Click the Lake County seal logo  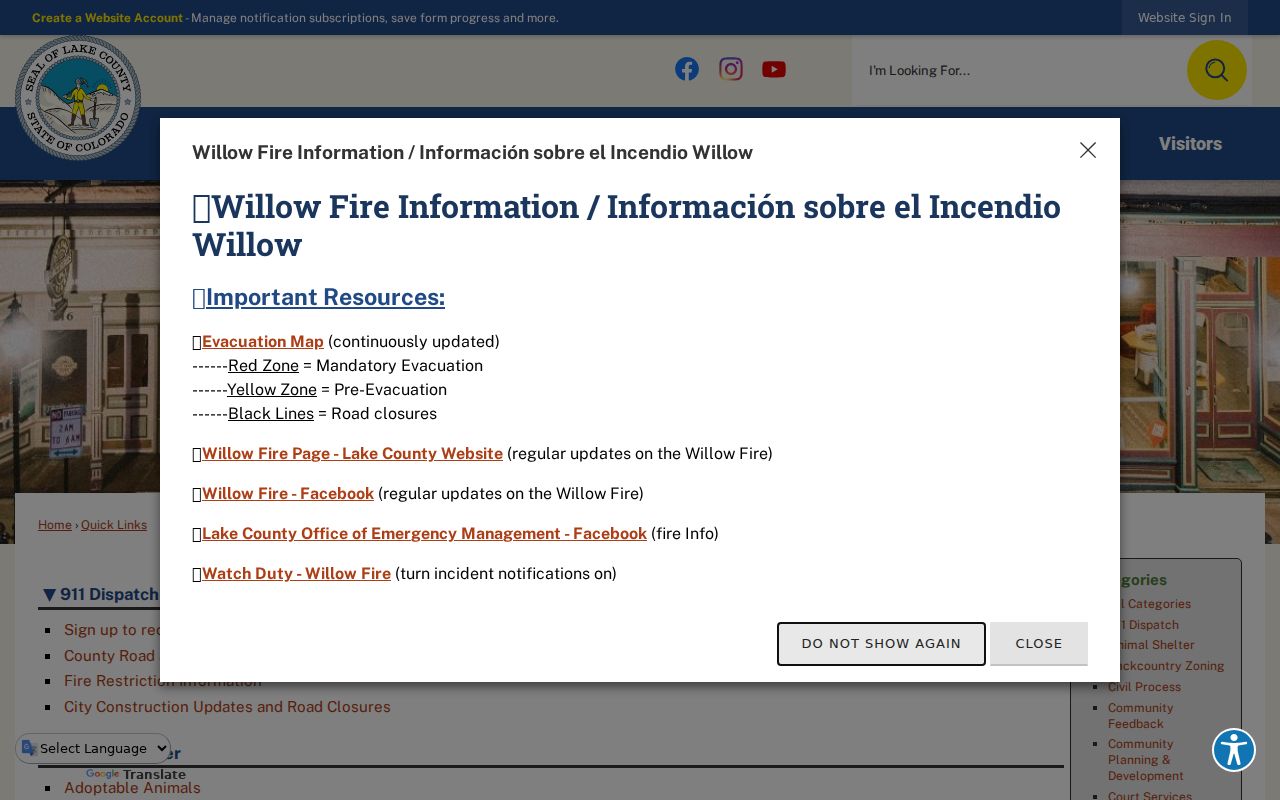pyautogui.click(x=78, y=97)
